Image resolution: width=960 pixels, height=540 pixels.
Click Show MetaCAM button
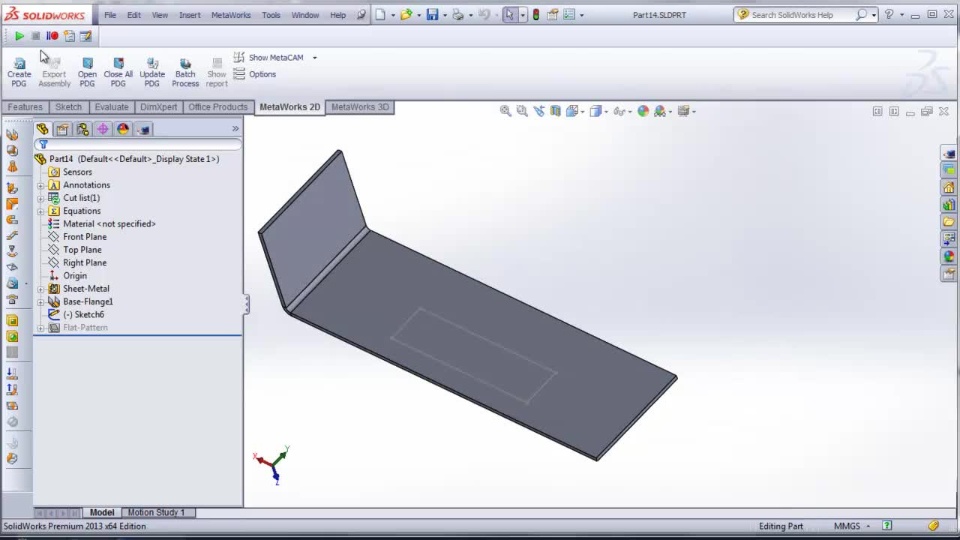tap(269, 58)
